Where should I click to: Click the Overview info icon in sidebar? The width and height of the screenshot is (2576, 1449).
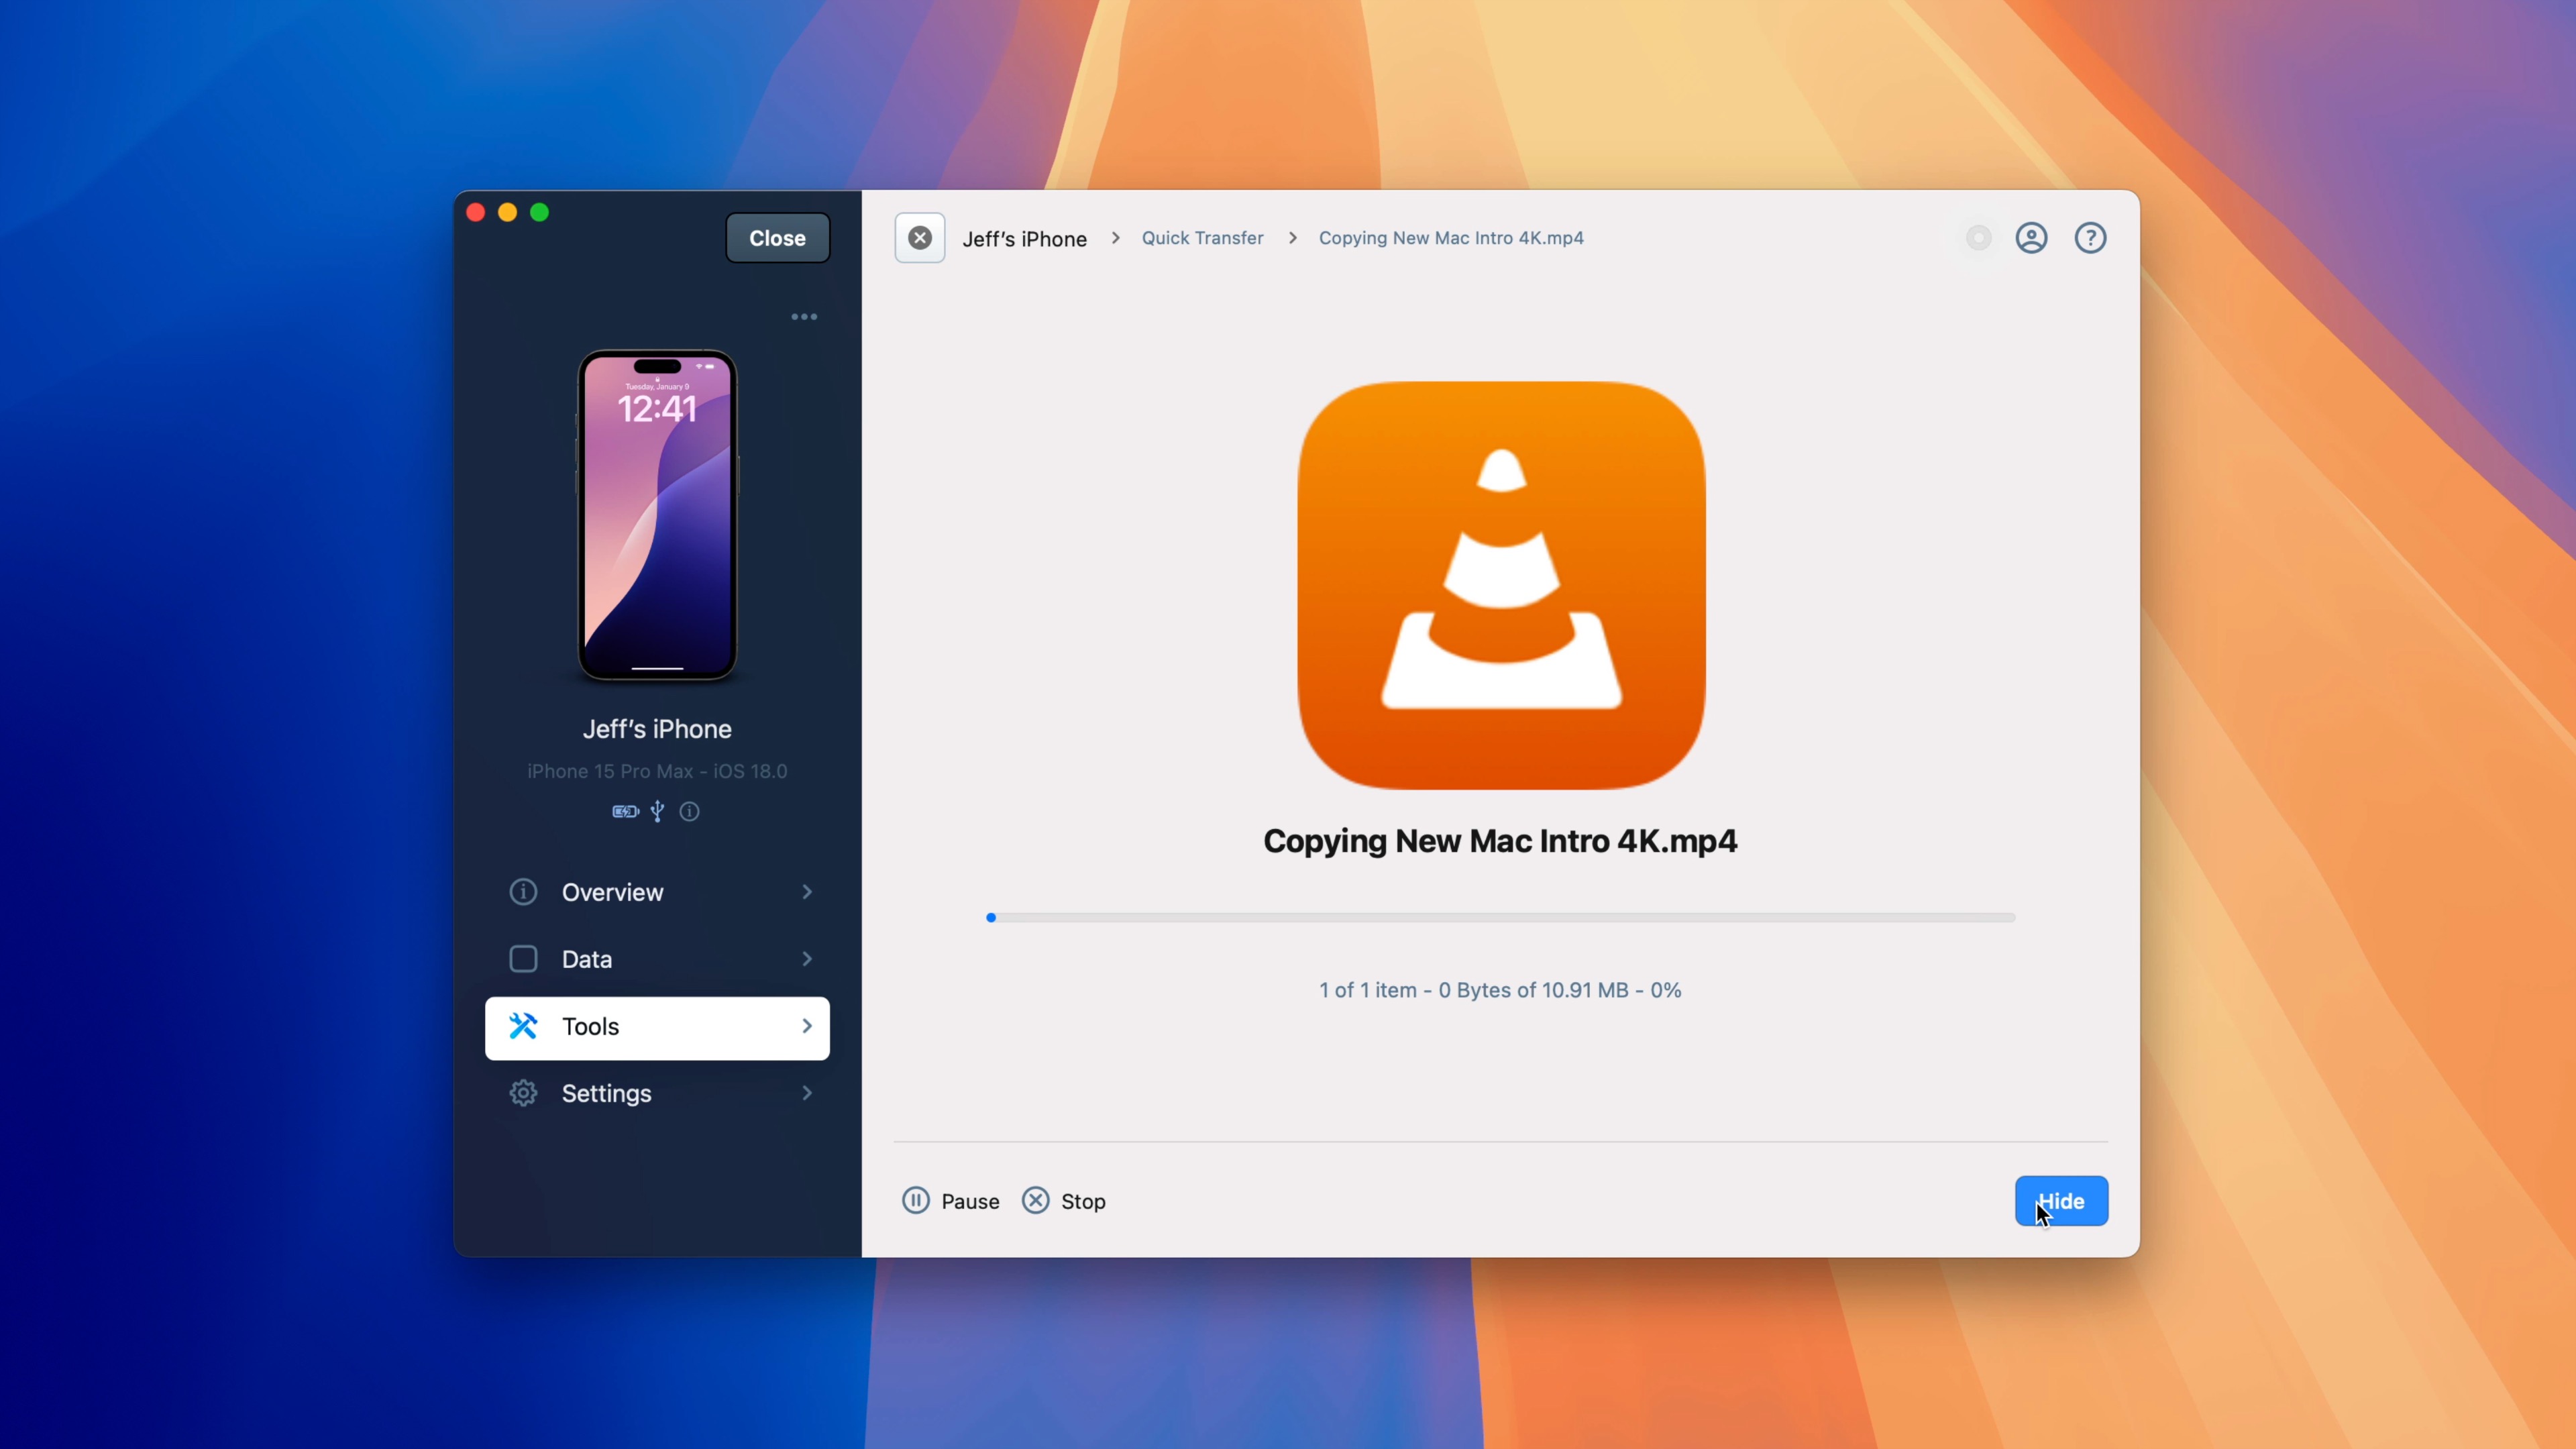[x=523, y=892]
